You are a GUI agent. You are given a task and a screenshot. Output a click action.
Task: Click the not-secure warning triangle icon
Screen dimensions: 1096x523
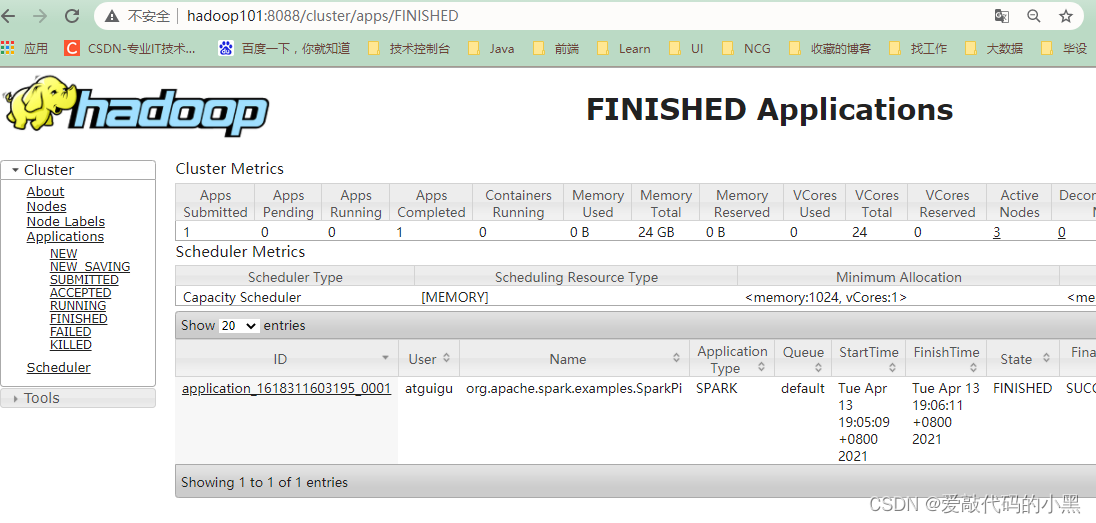(112, 16)
